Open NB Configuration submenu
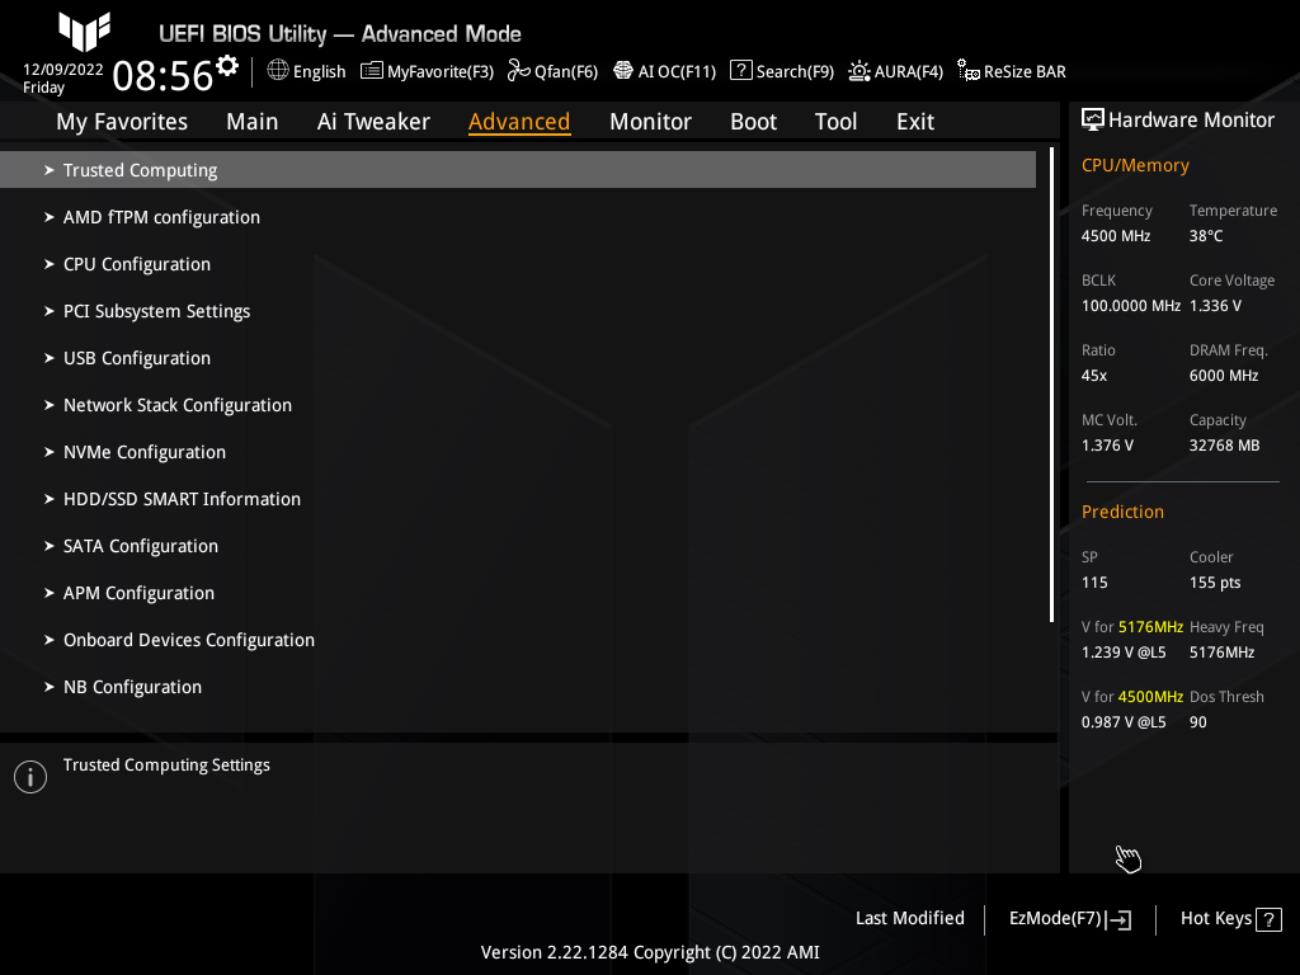The height and width of the screenshot is (975, 1300). 132,687
